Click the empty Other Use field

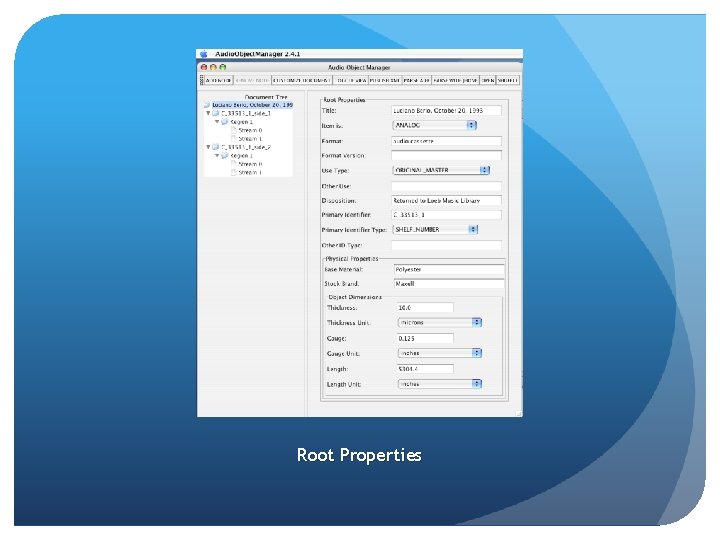(446, 186)
